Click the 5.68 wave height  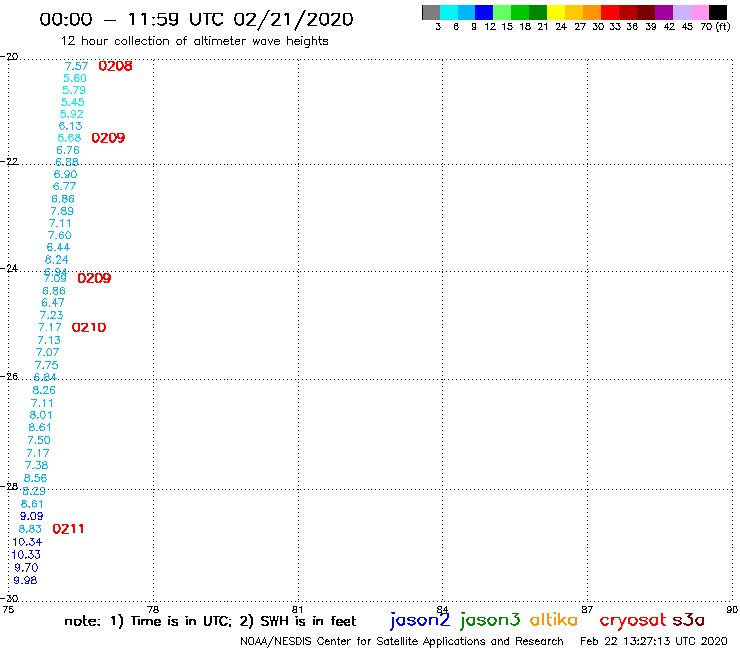pyautogui.click(x=69, y=138)
